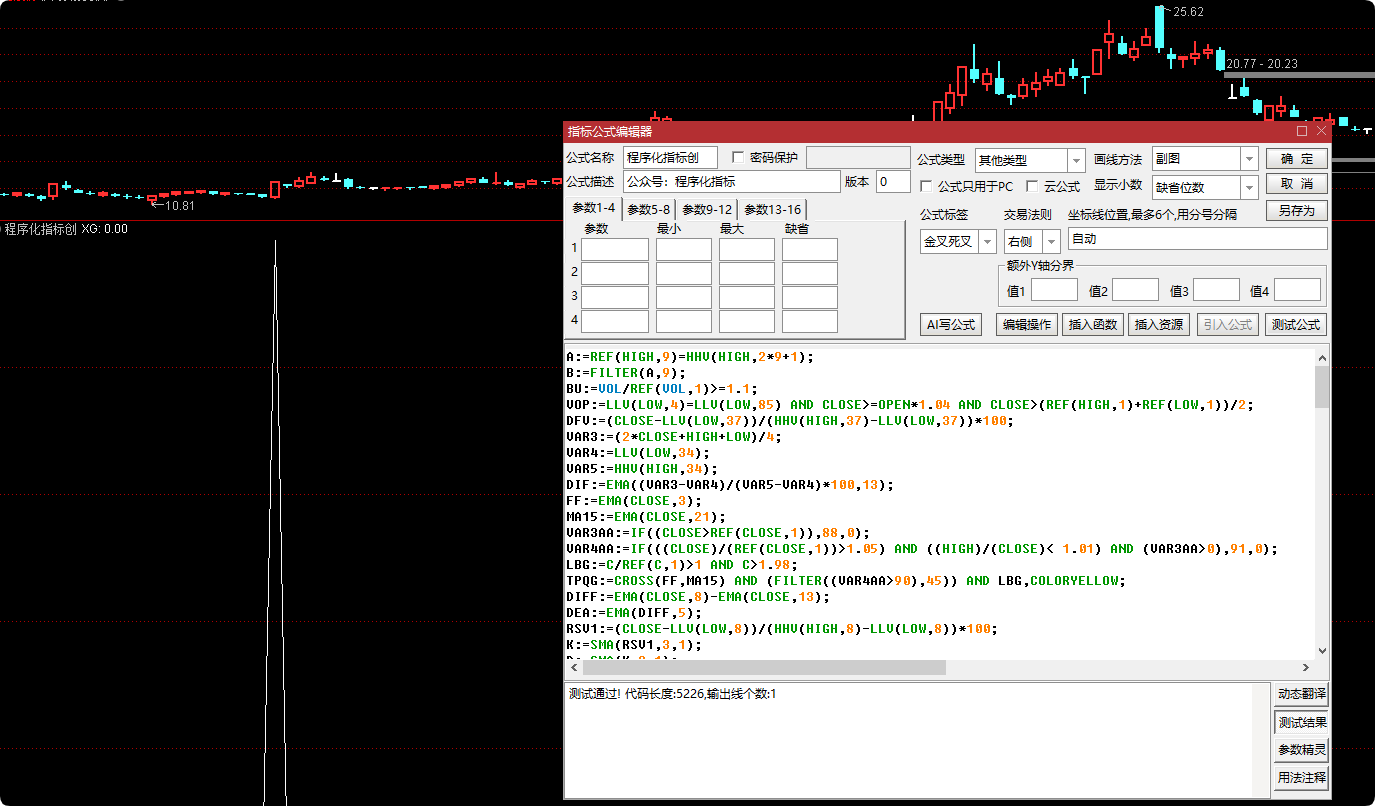This screenshot has height=806, width=1375.
Task: Click the code editor scroll-up arrow
Action: [1322, 356]
